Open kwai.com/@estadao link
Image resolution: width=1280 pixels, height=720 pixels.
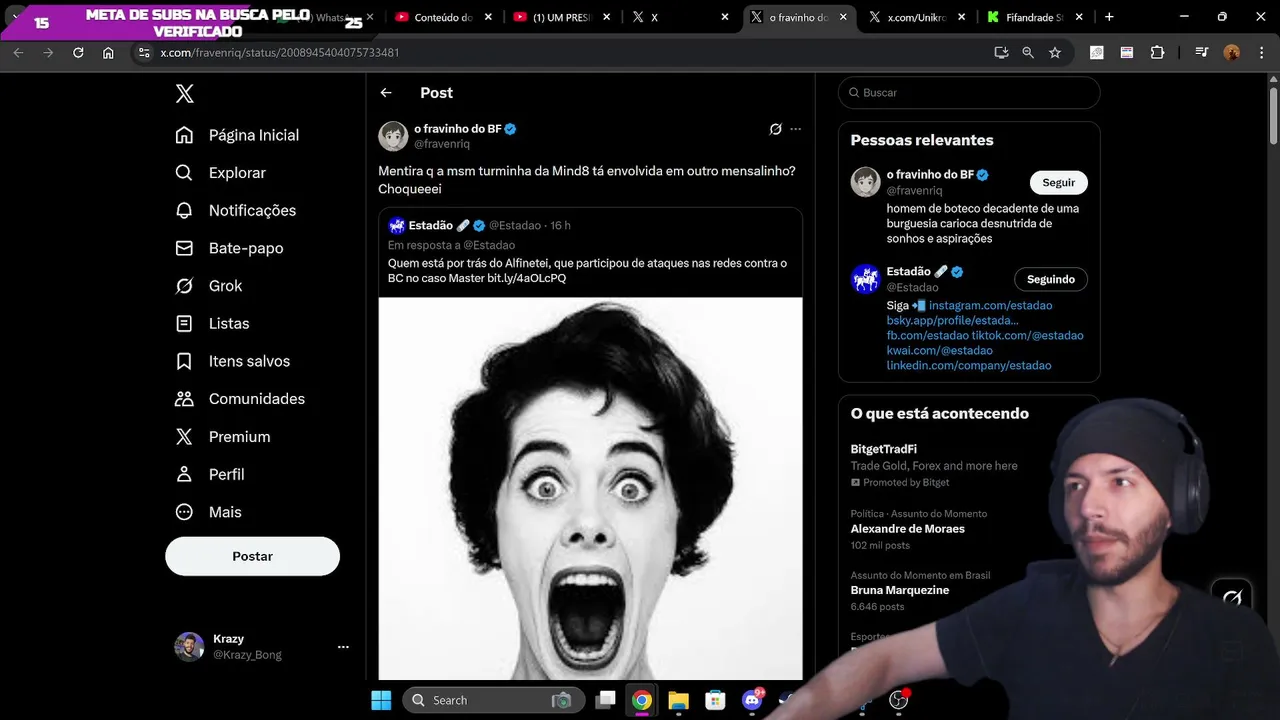point(939,351)
